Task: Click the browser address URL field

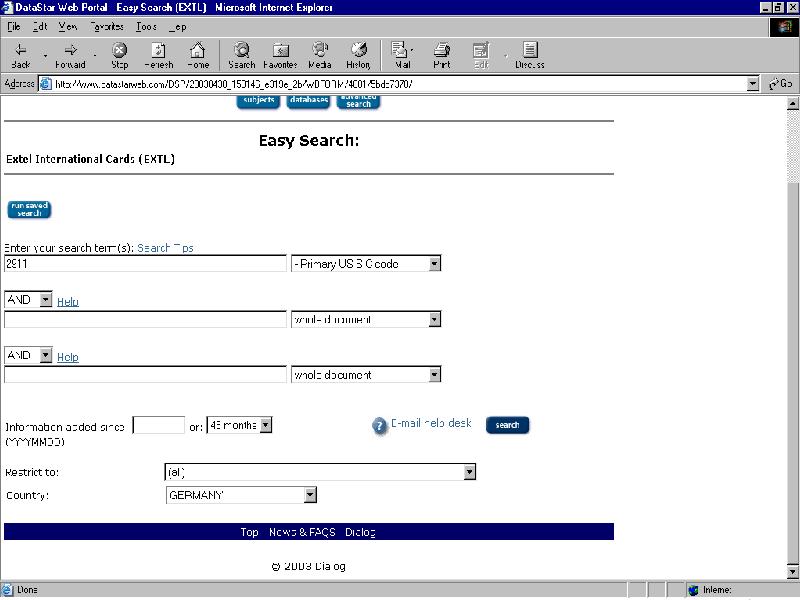Action: pos(393,84)
